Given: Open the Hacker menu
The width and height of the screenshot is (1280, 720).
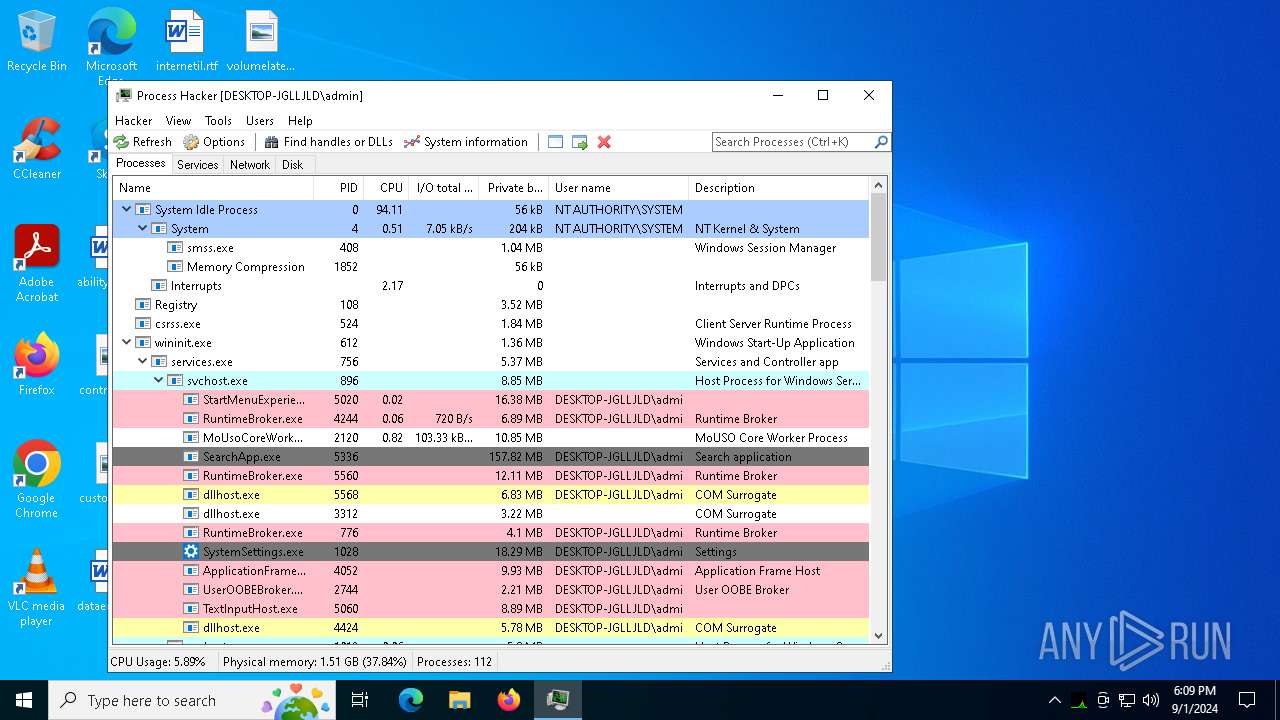Looking at the screenshot, I should 134,120.
